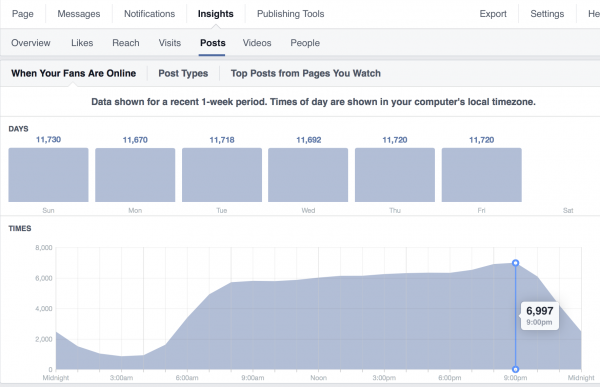Click the Sat day label
600x387 pixels.
(x=568, y=210)
